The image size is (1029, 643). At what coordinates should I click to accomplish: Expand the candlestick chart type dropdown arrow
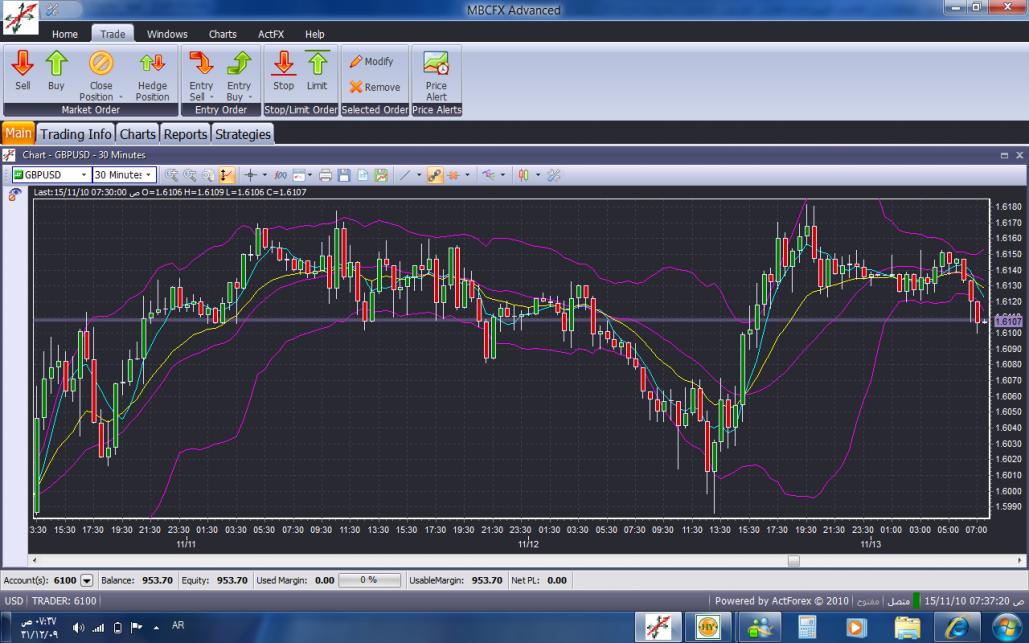pyautogui.click(x=537, y=175)
